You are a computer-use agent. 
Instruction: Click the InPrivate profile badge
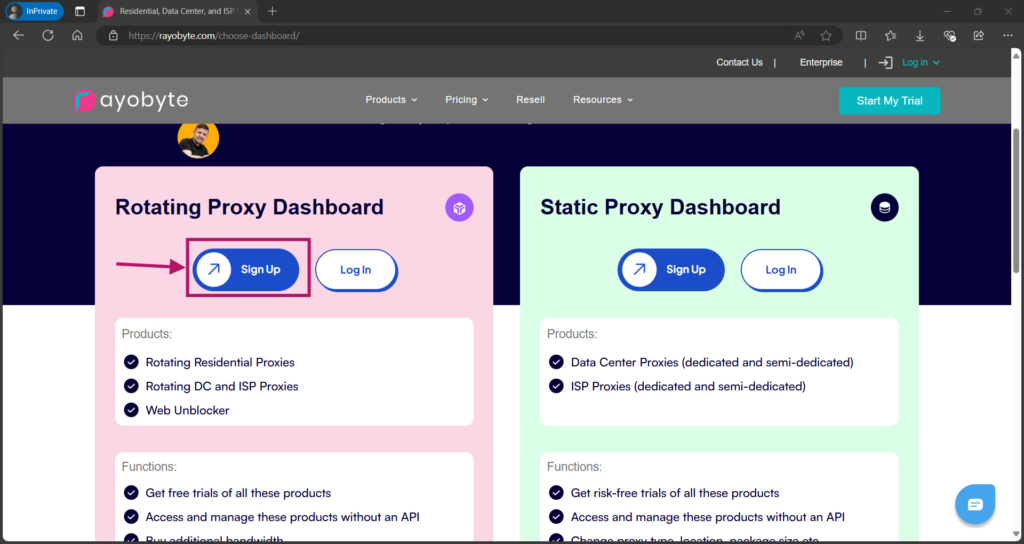35,11
